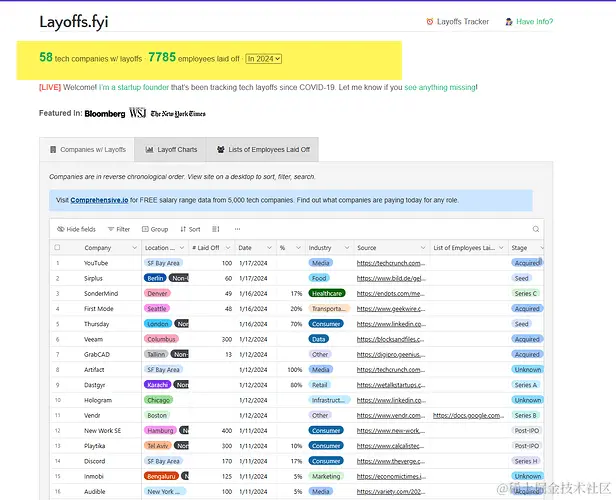Image resolution: width=616 pixels, height=500 pixels.
Task: Open the Sort tool in table toolbar
Action: tap(190, 229)
